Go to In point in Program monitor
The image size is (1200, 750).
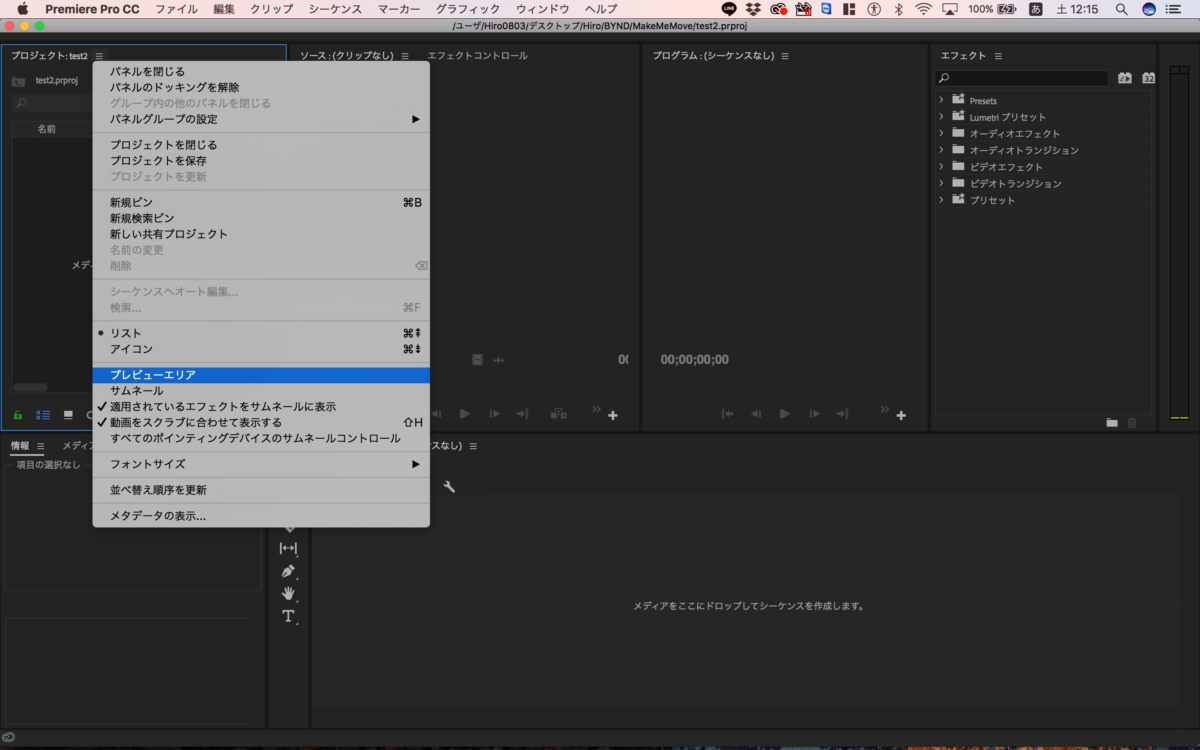click(728, 414)
